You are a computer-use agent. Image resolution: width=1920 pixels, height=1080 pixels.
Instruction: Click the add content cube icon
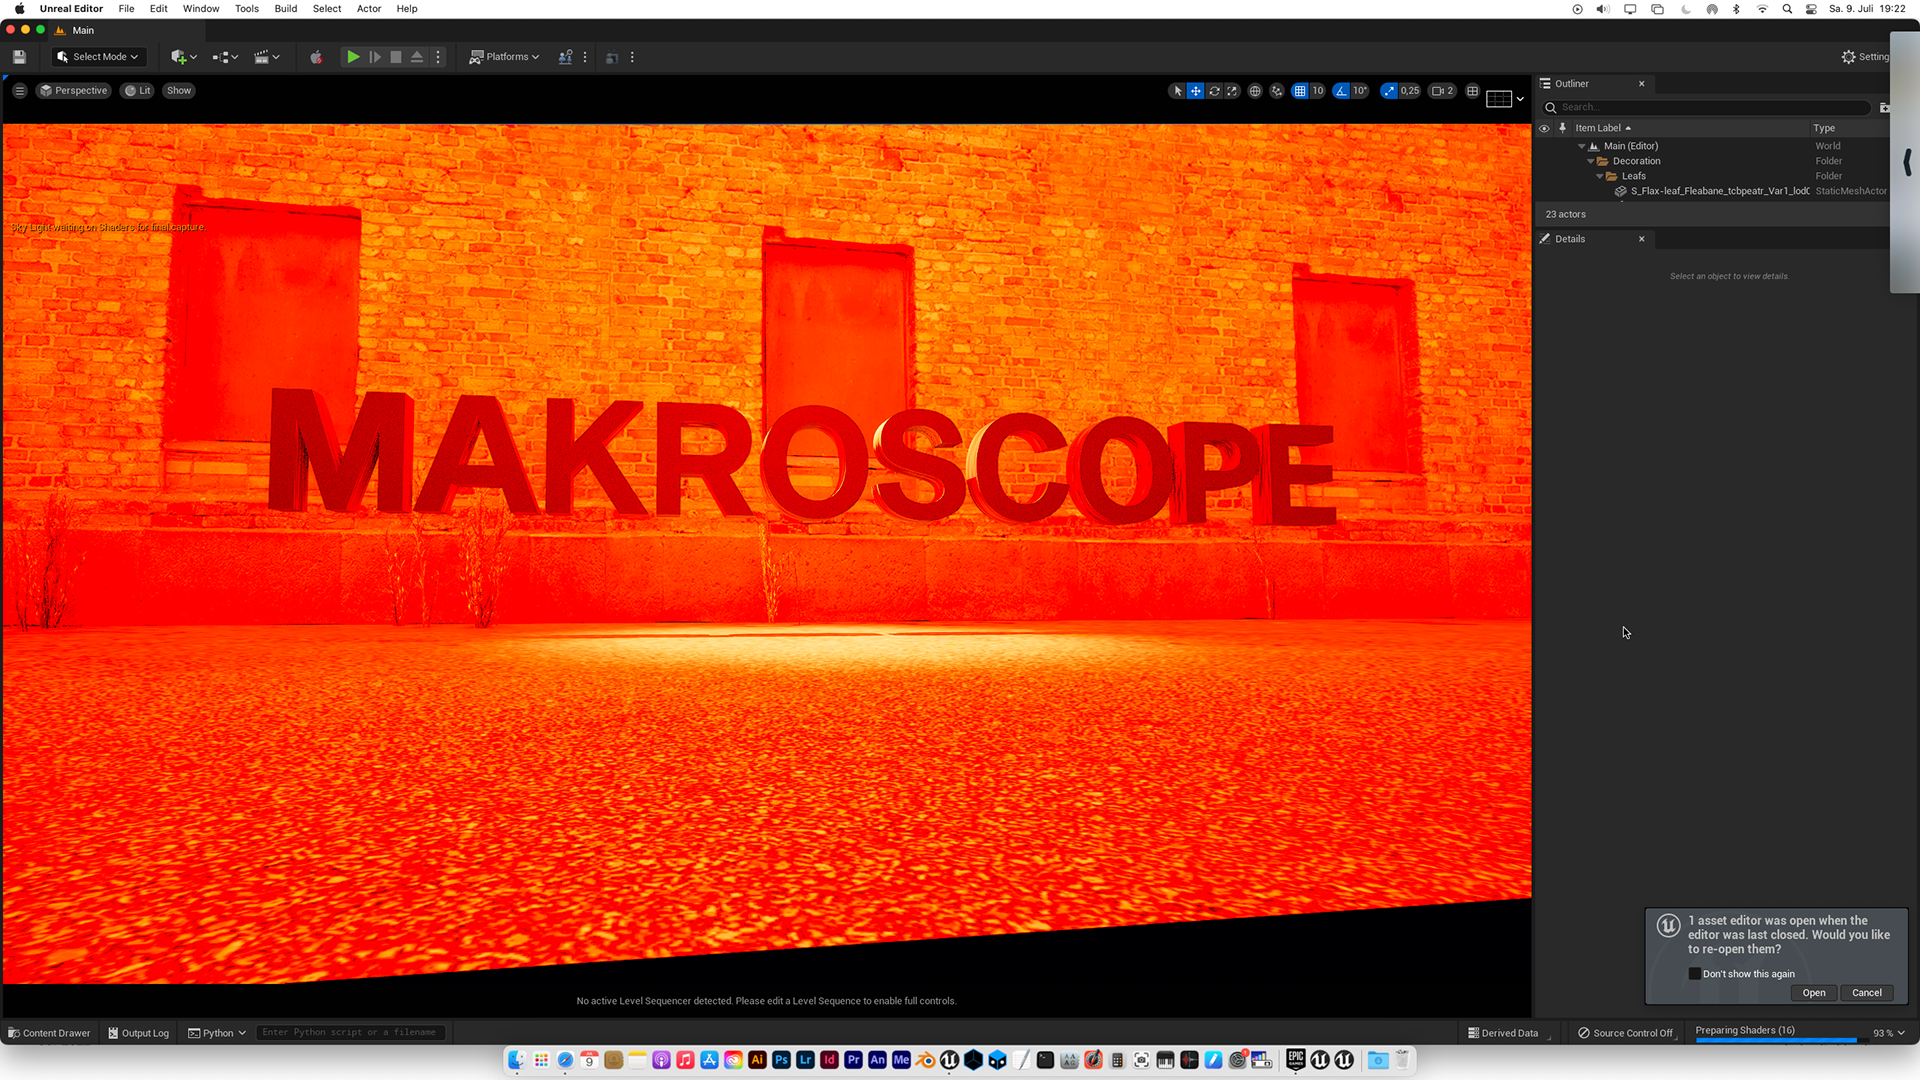click(x=179, y=57)
